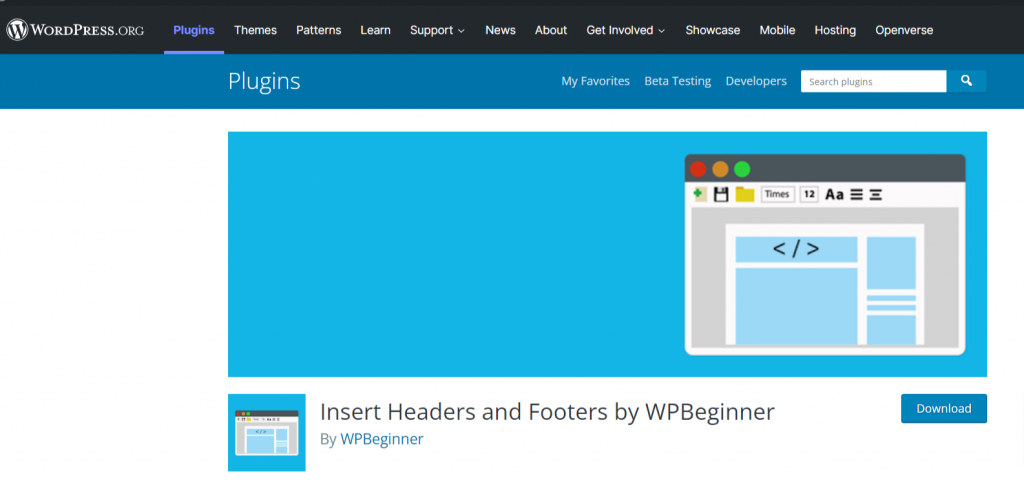
Task: Open the Plugins nav tab
Action: click(194, 30)
